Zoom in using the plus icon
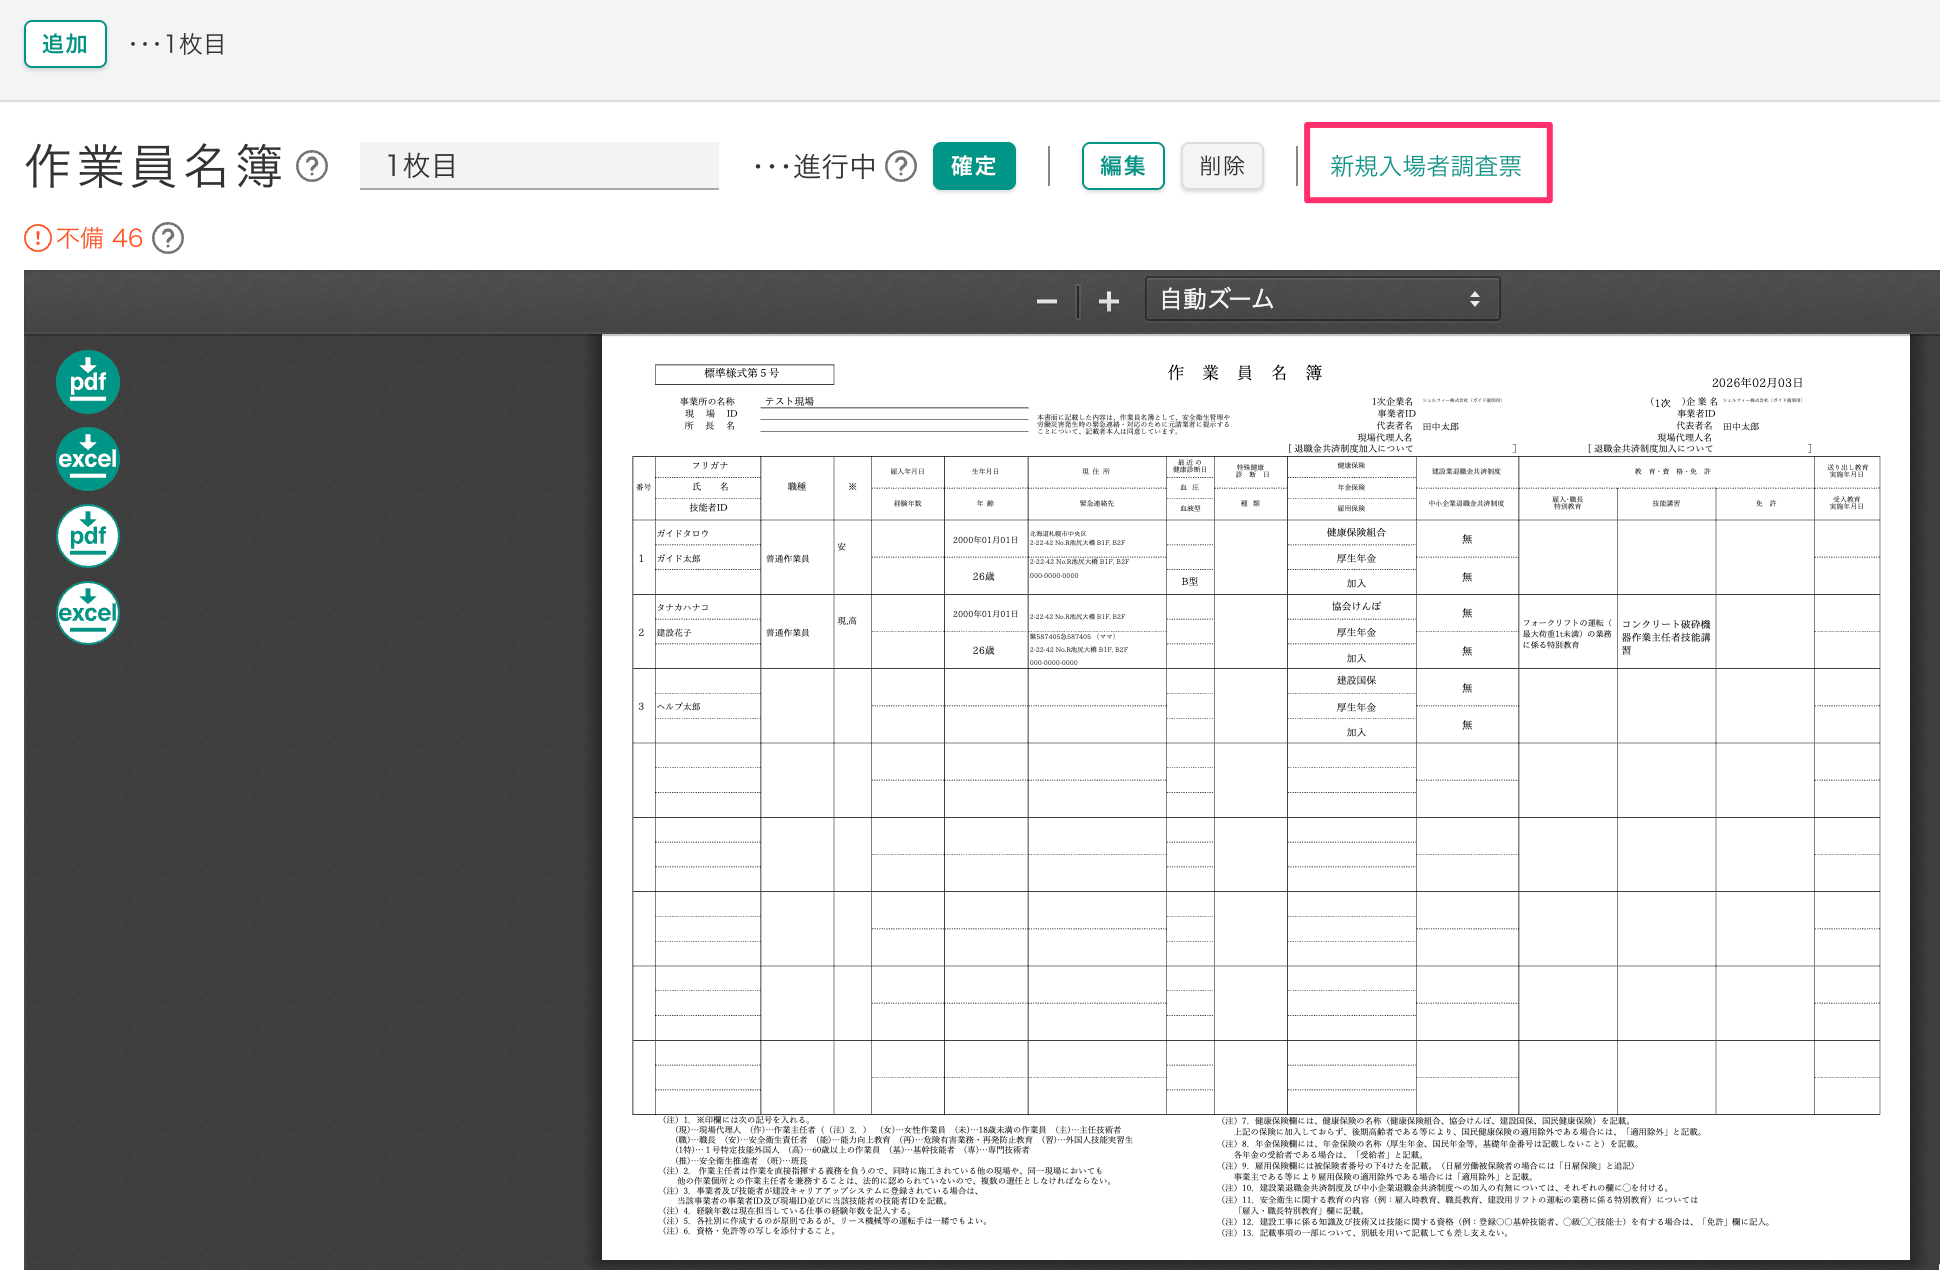The width and height of the screenshot is (1940, 1270). point(1108,300)
